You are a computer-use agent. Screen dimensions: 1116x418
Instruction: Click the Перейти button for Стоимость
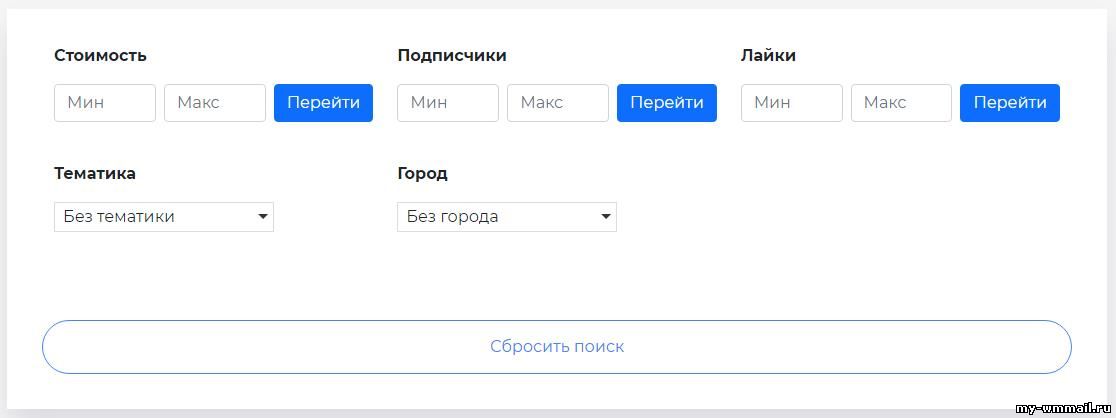[323, 103]
